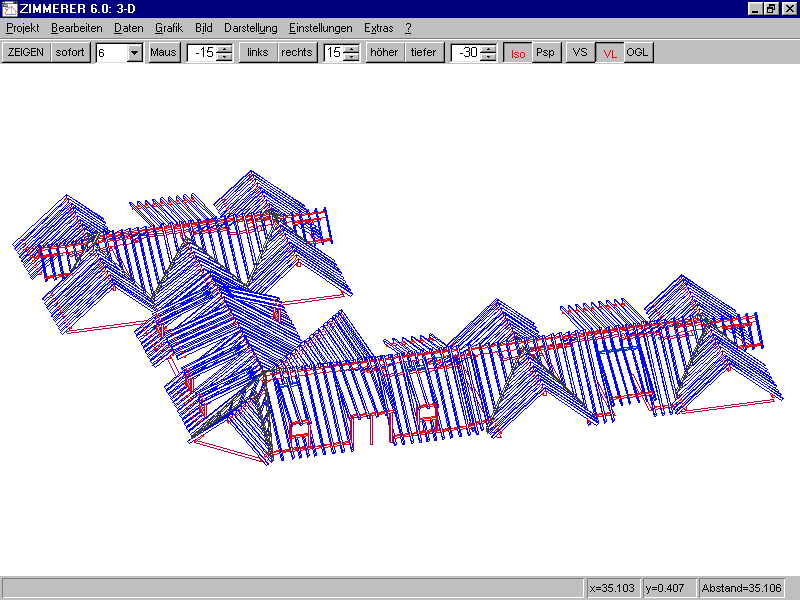This screenshot has height=600, width=800.
Task: Open the dropdown showing value 6
Action: (x=135, y=53)
